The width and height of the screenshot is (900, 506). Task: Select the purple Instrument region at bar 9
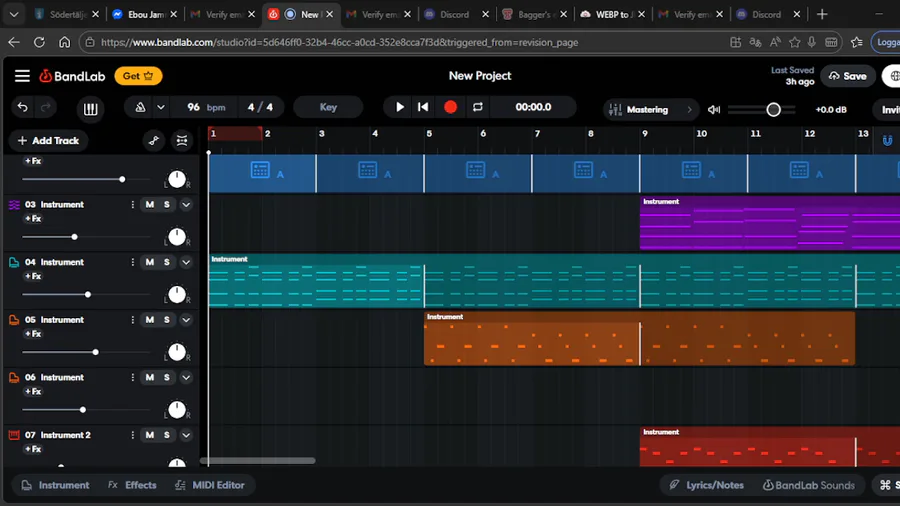tap(769, 224)
